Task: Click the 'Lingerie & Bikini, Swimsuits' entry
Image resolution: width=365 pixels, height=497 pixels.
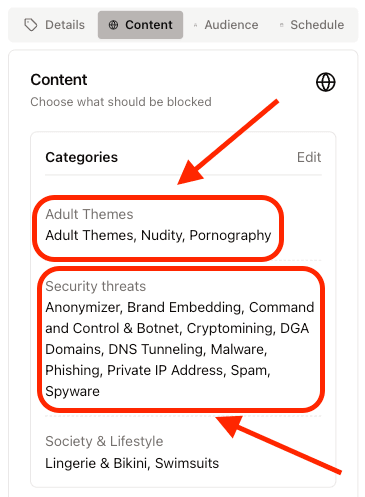Action: click(132, 463)
